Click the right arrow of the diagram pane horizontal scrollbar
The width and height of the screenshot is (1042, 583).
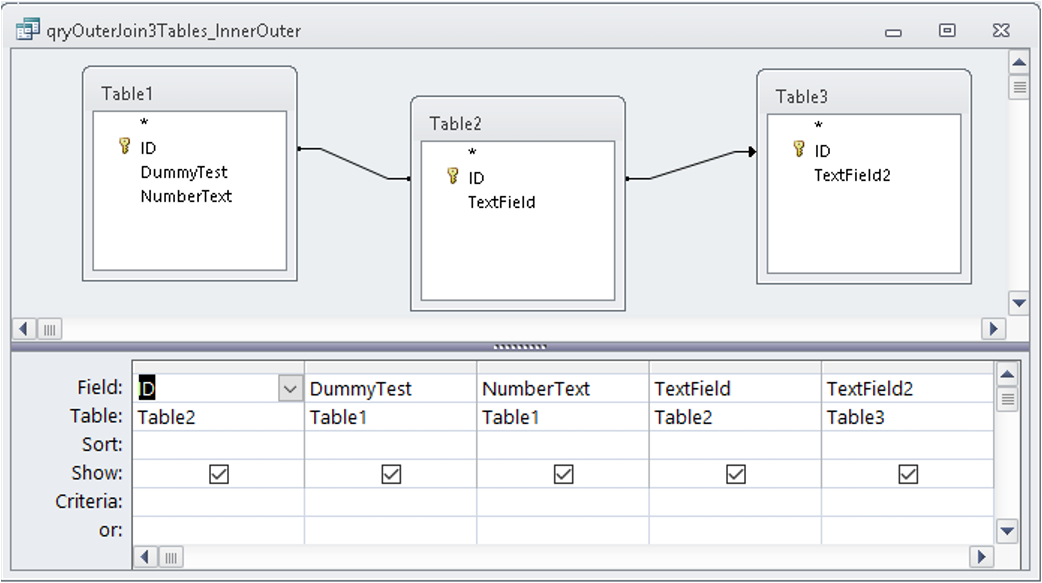click(993, 328)
